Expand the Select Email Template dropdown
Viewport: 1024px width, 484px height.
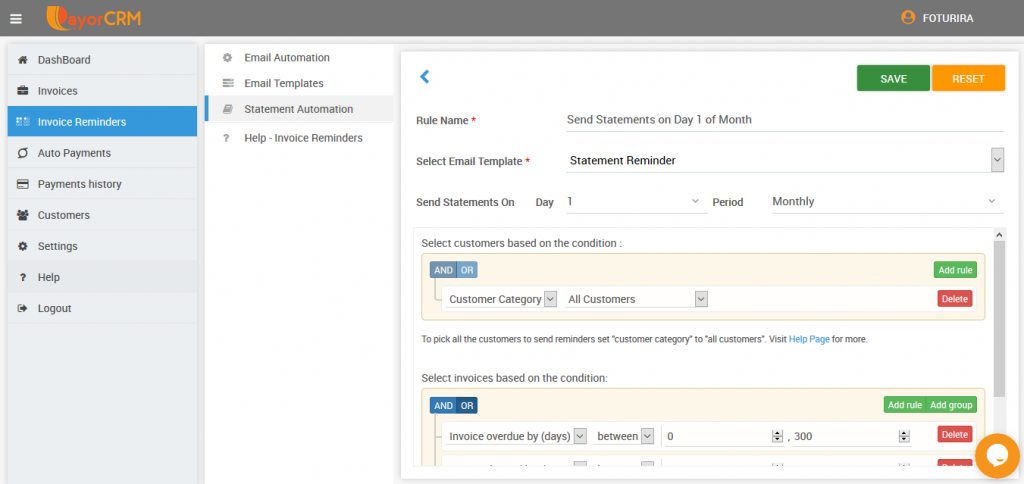pos(997,160)
